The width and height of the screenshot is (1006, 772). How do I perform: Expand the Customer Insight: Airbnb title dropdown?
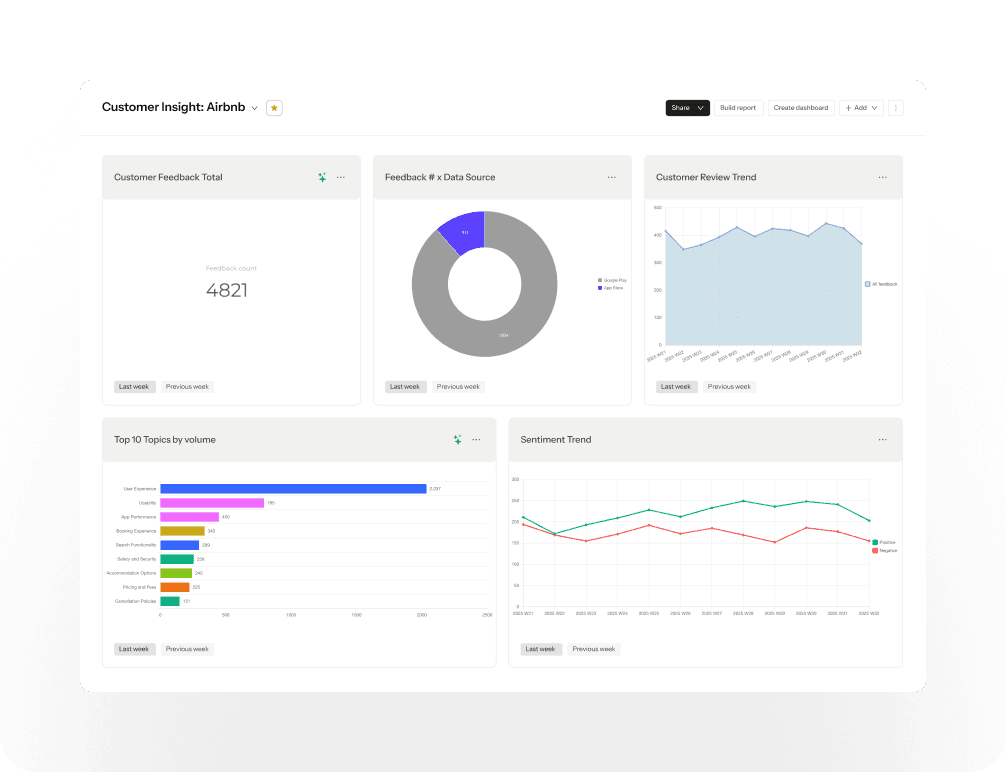click(255, 108)
